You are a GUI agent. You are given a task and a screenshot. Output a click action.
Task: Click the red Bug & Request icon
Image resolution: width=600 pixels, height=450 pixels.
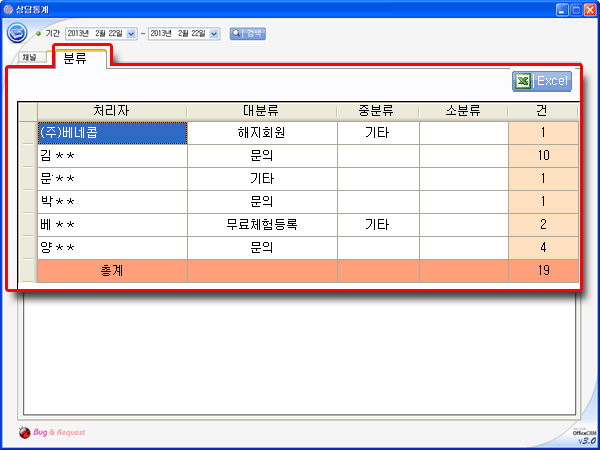click(24, 433)
